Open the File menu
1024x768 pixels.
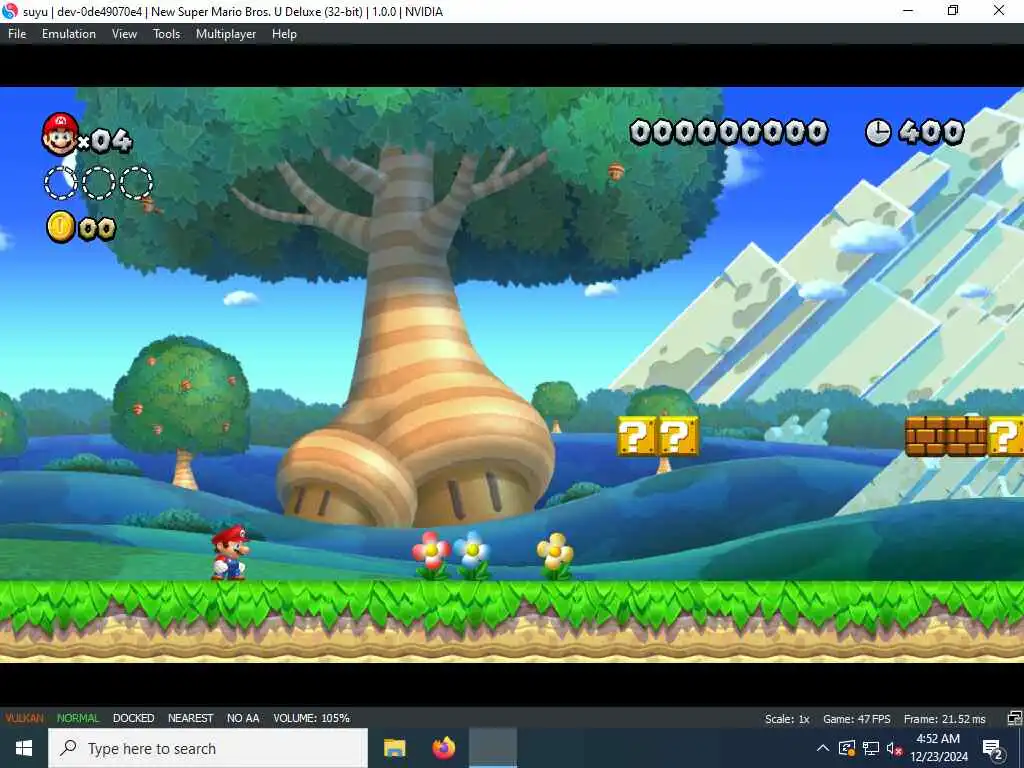pyautogui.click(x=17, y=34)
